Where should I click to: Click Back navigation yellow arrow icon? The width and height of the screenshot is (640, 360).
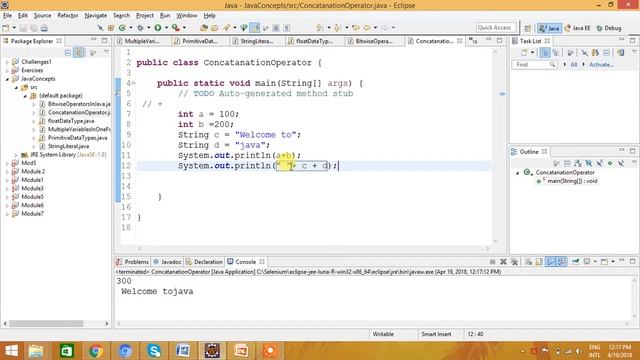[x=367, y=28]
